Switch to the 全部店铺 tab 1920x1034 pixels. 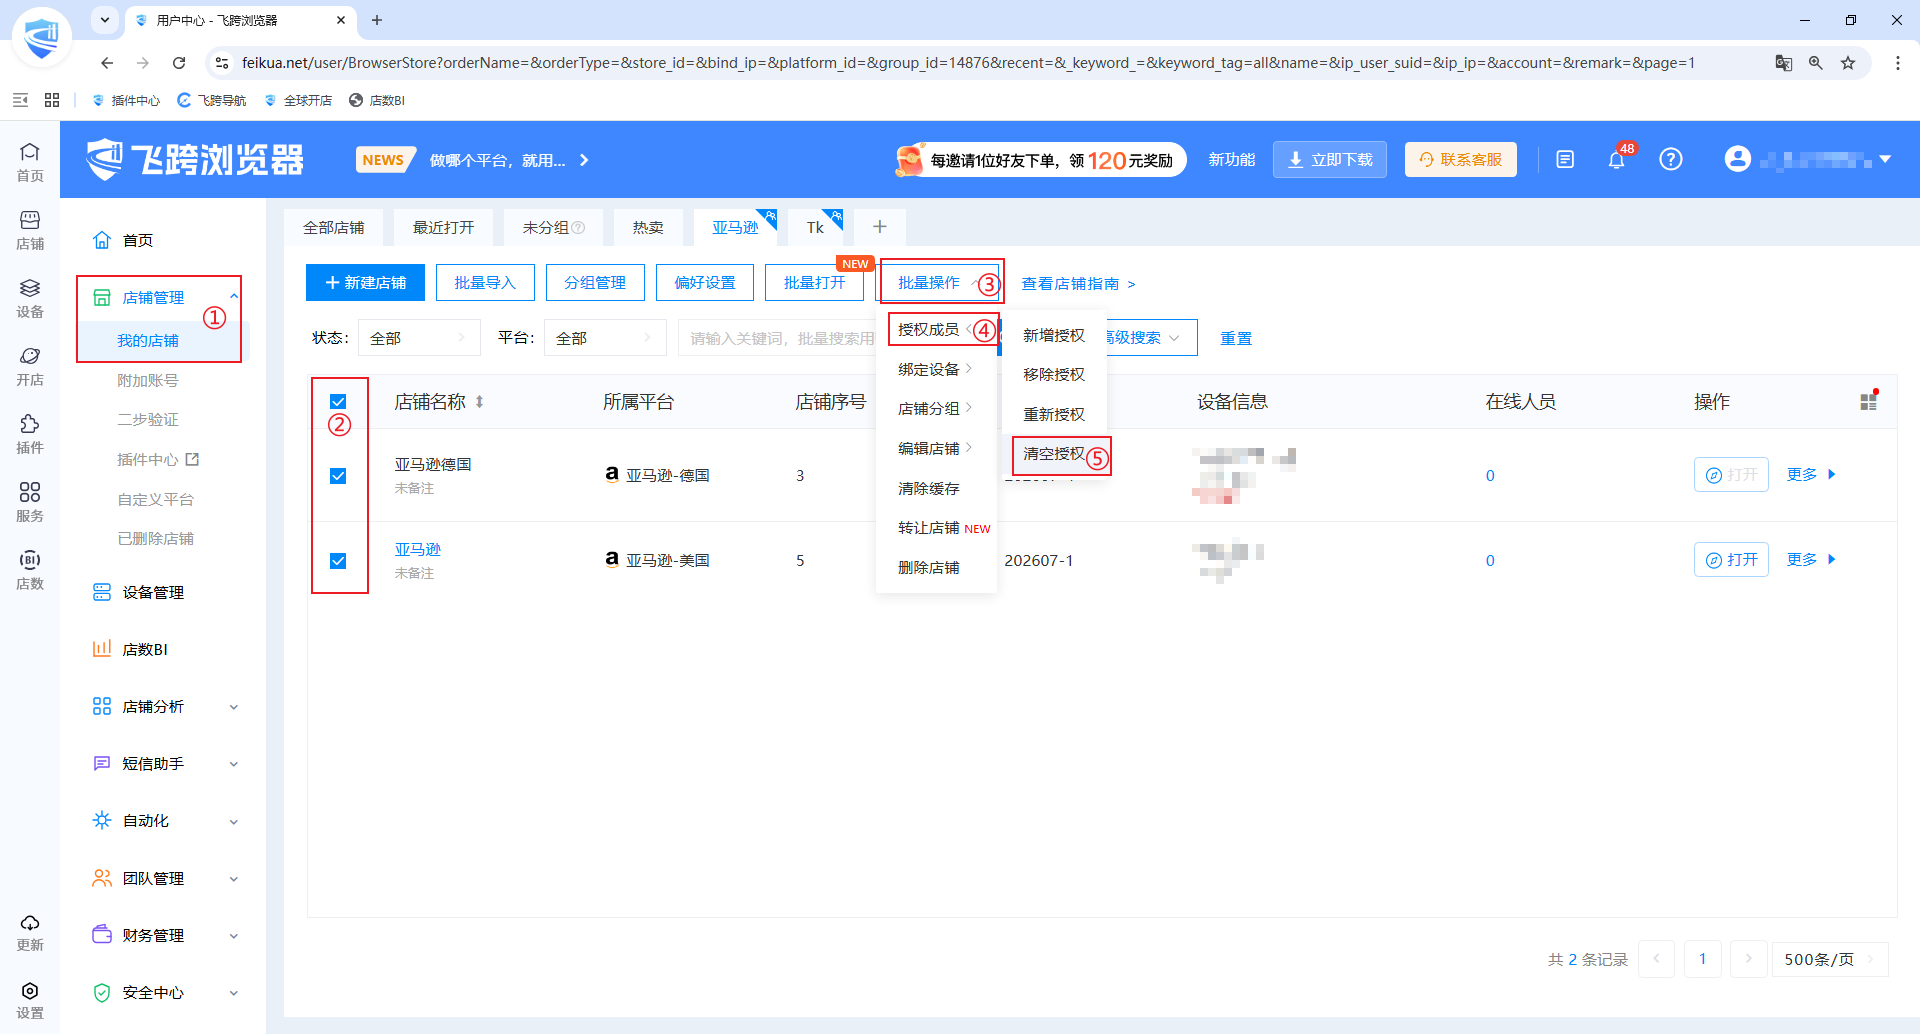point(334,228)
